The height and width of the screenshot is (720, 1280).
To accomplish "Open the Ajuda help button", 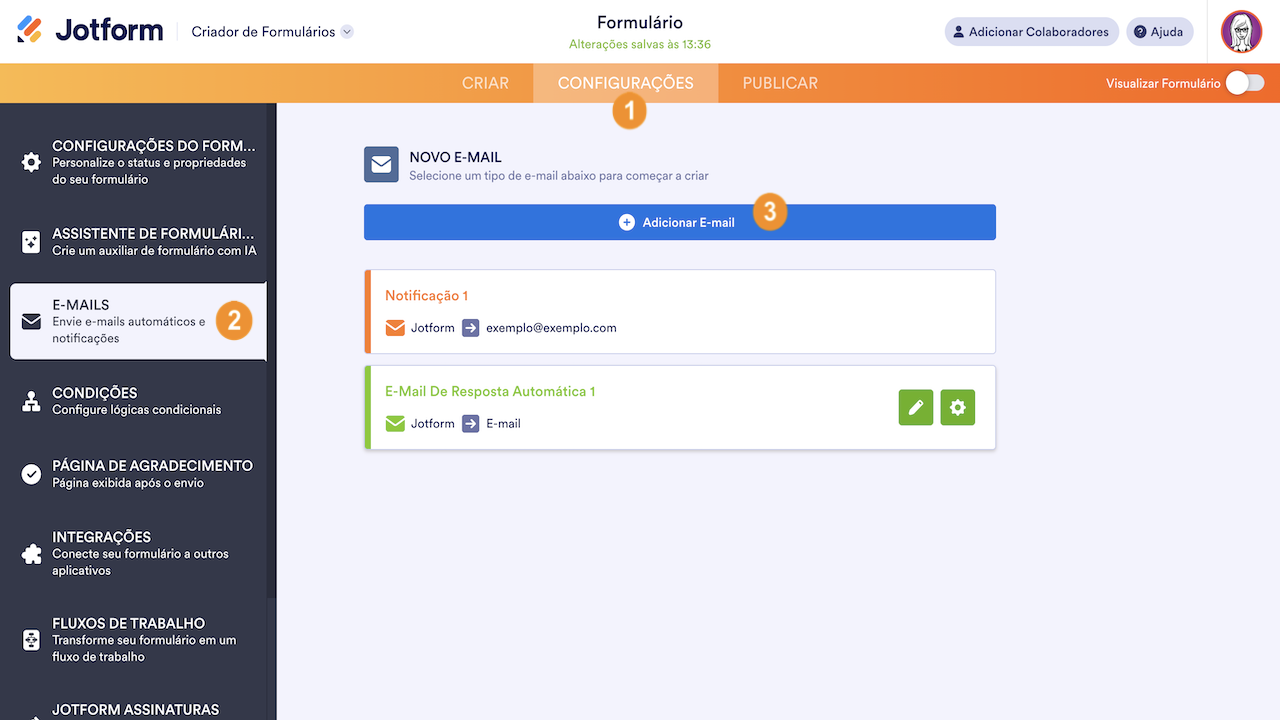I will 1159,32.
